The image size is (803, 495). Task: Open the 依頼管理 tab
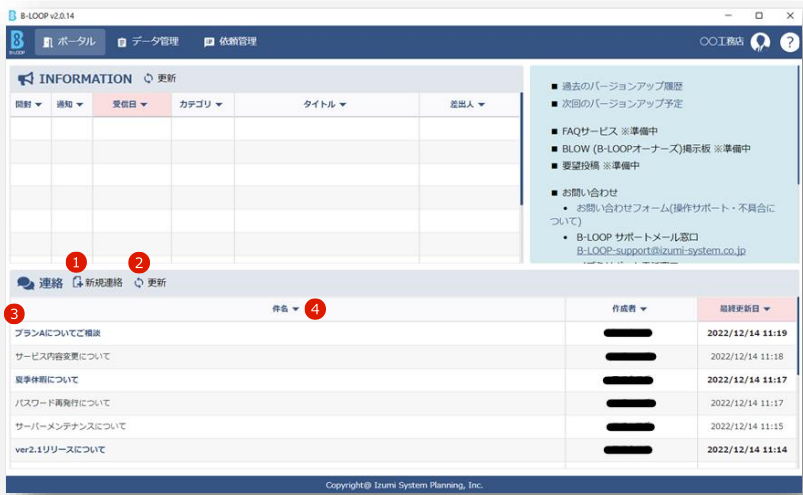click(230, 42)
